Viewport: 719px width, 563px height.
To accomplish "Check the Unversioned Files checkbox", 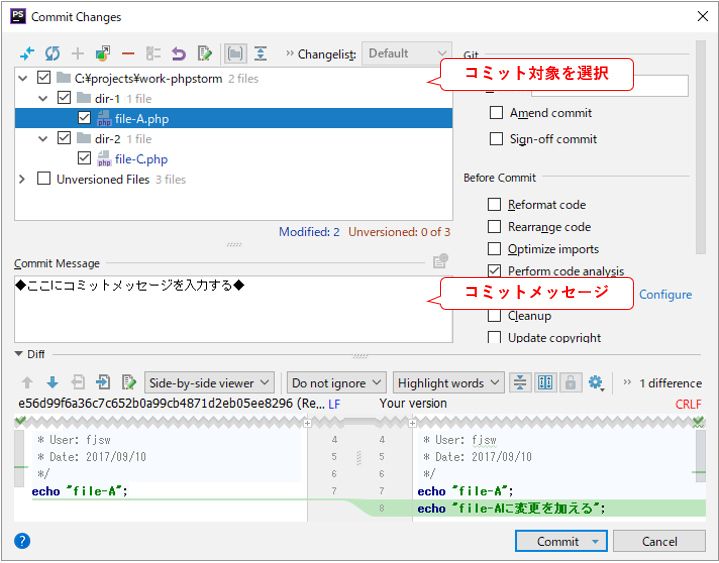I will (44, 178).
